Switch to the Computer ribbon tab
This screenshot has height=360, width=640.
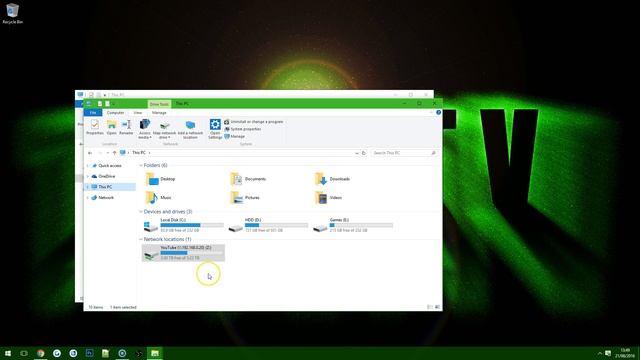pyautogui.click(x=115, y=113)
